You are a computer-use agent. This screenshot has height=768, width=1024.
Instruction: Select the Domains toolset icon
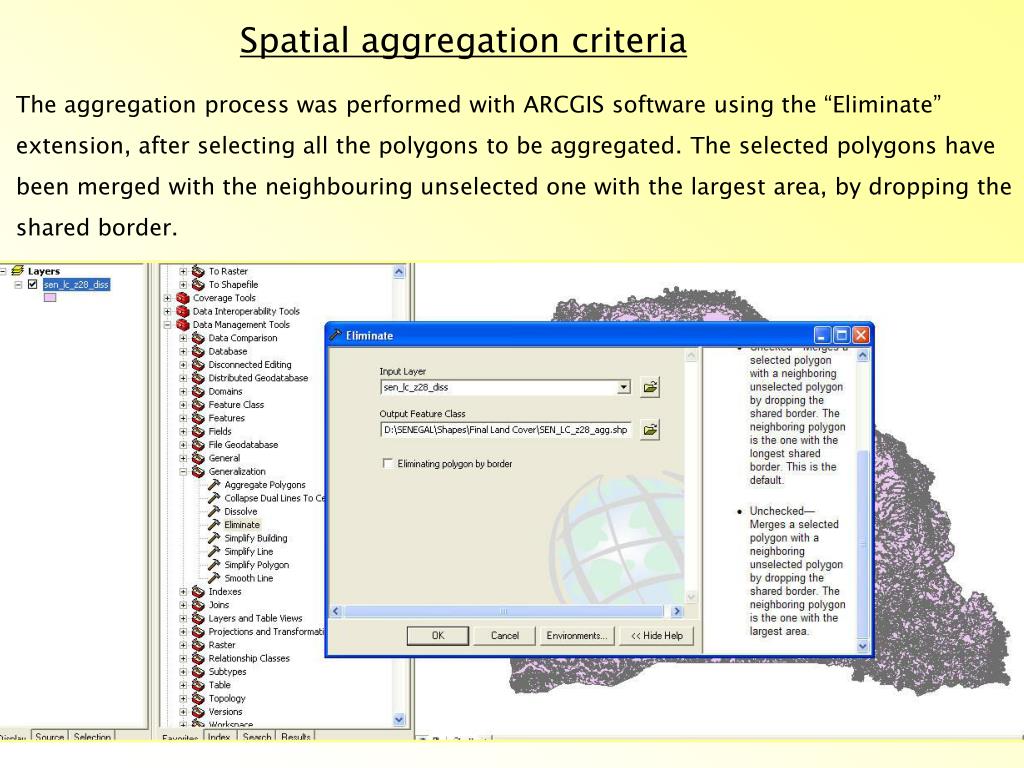coord(199,391)
